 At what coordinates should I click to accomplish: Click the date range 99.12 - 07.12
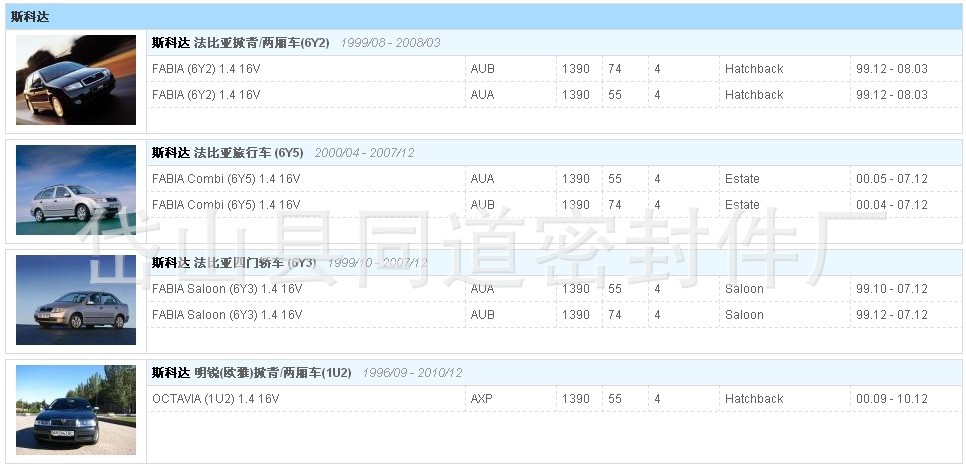click(x=891, y=314)
